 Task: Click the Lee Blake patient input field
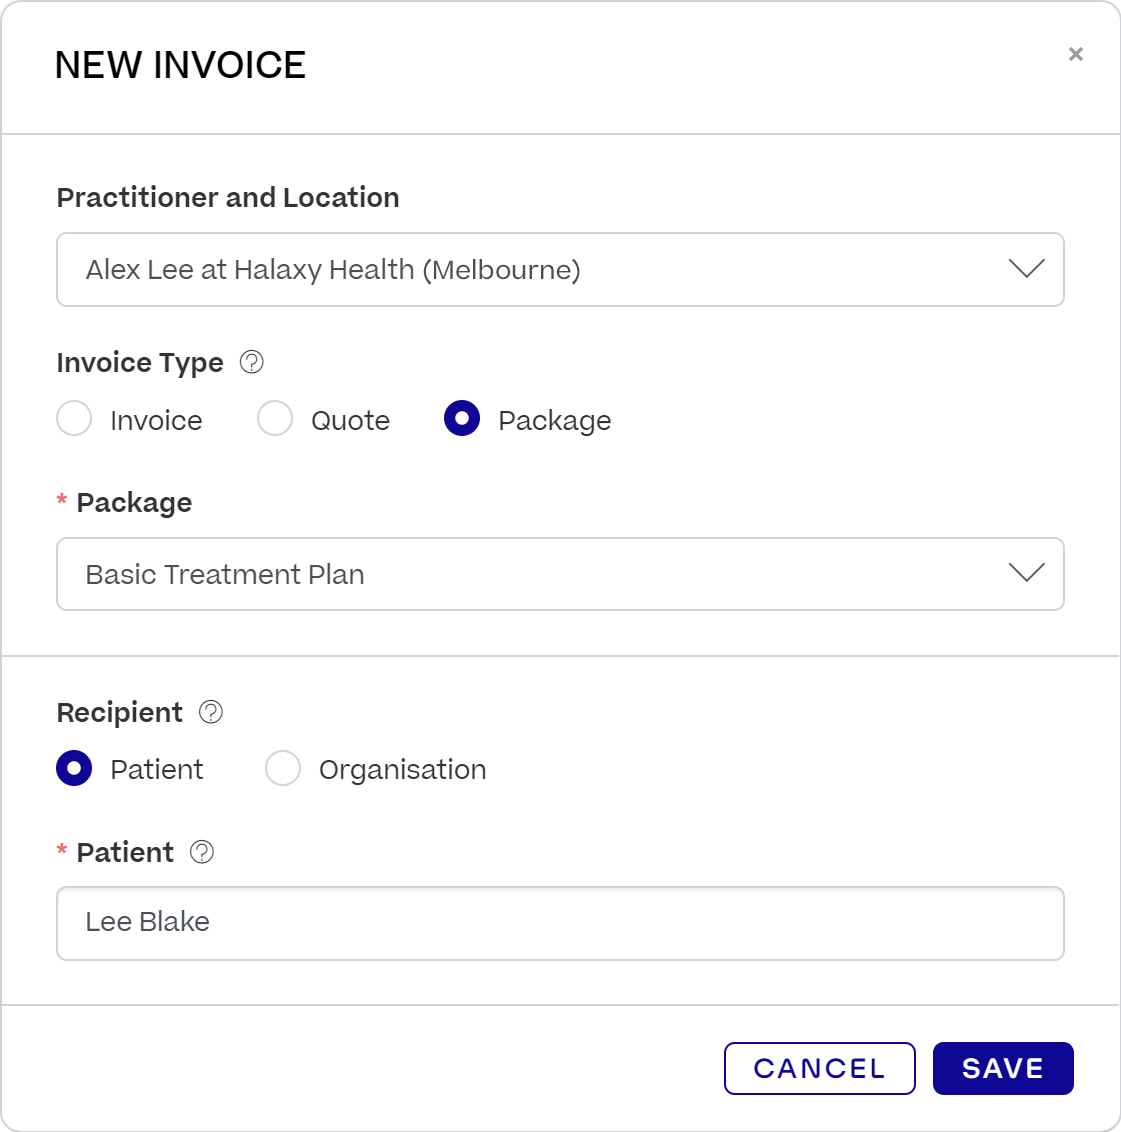(560, 923)
